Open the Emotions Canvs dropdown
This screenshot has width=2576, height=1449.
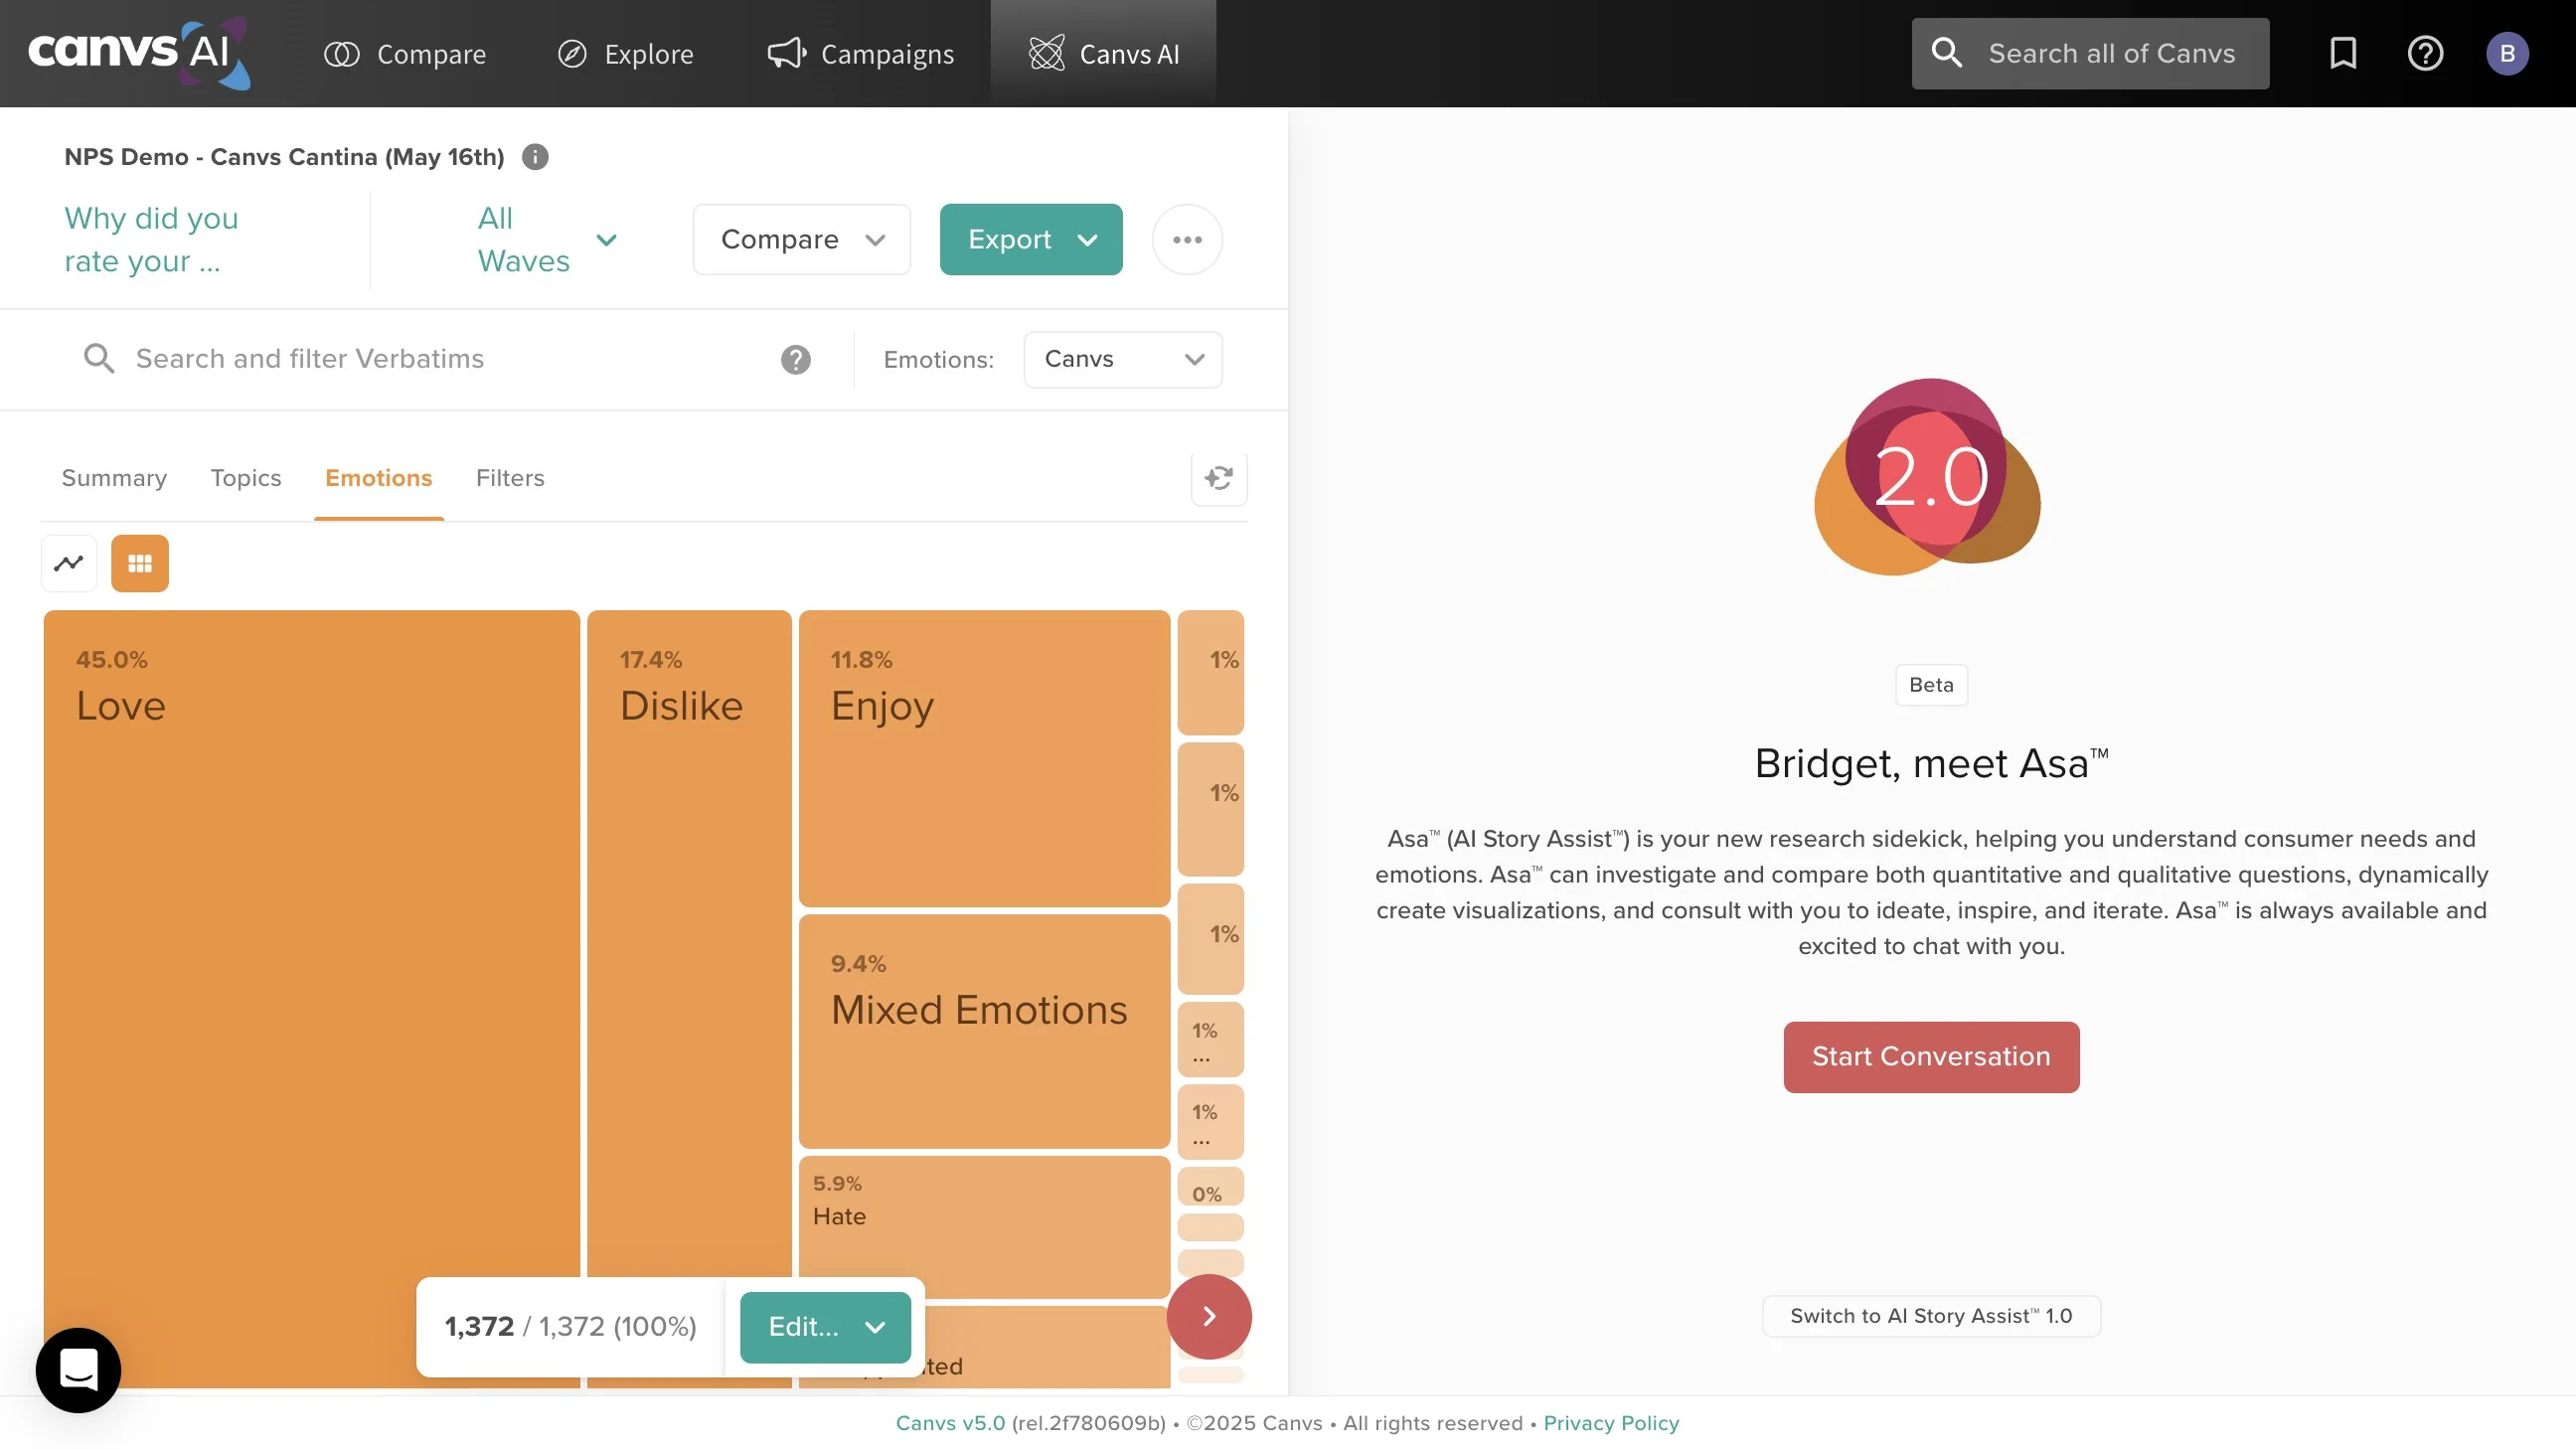pos(1122,360)
